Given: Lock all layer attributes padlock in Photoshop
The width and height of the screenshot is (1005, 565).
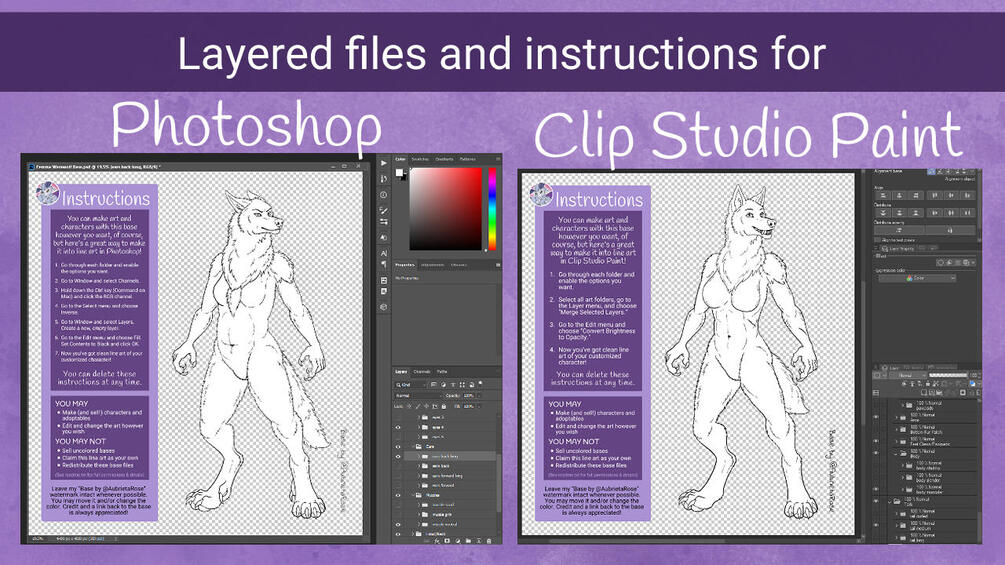Looking at the screenshot, I should click(x=444, y=406).
